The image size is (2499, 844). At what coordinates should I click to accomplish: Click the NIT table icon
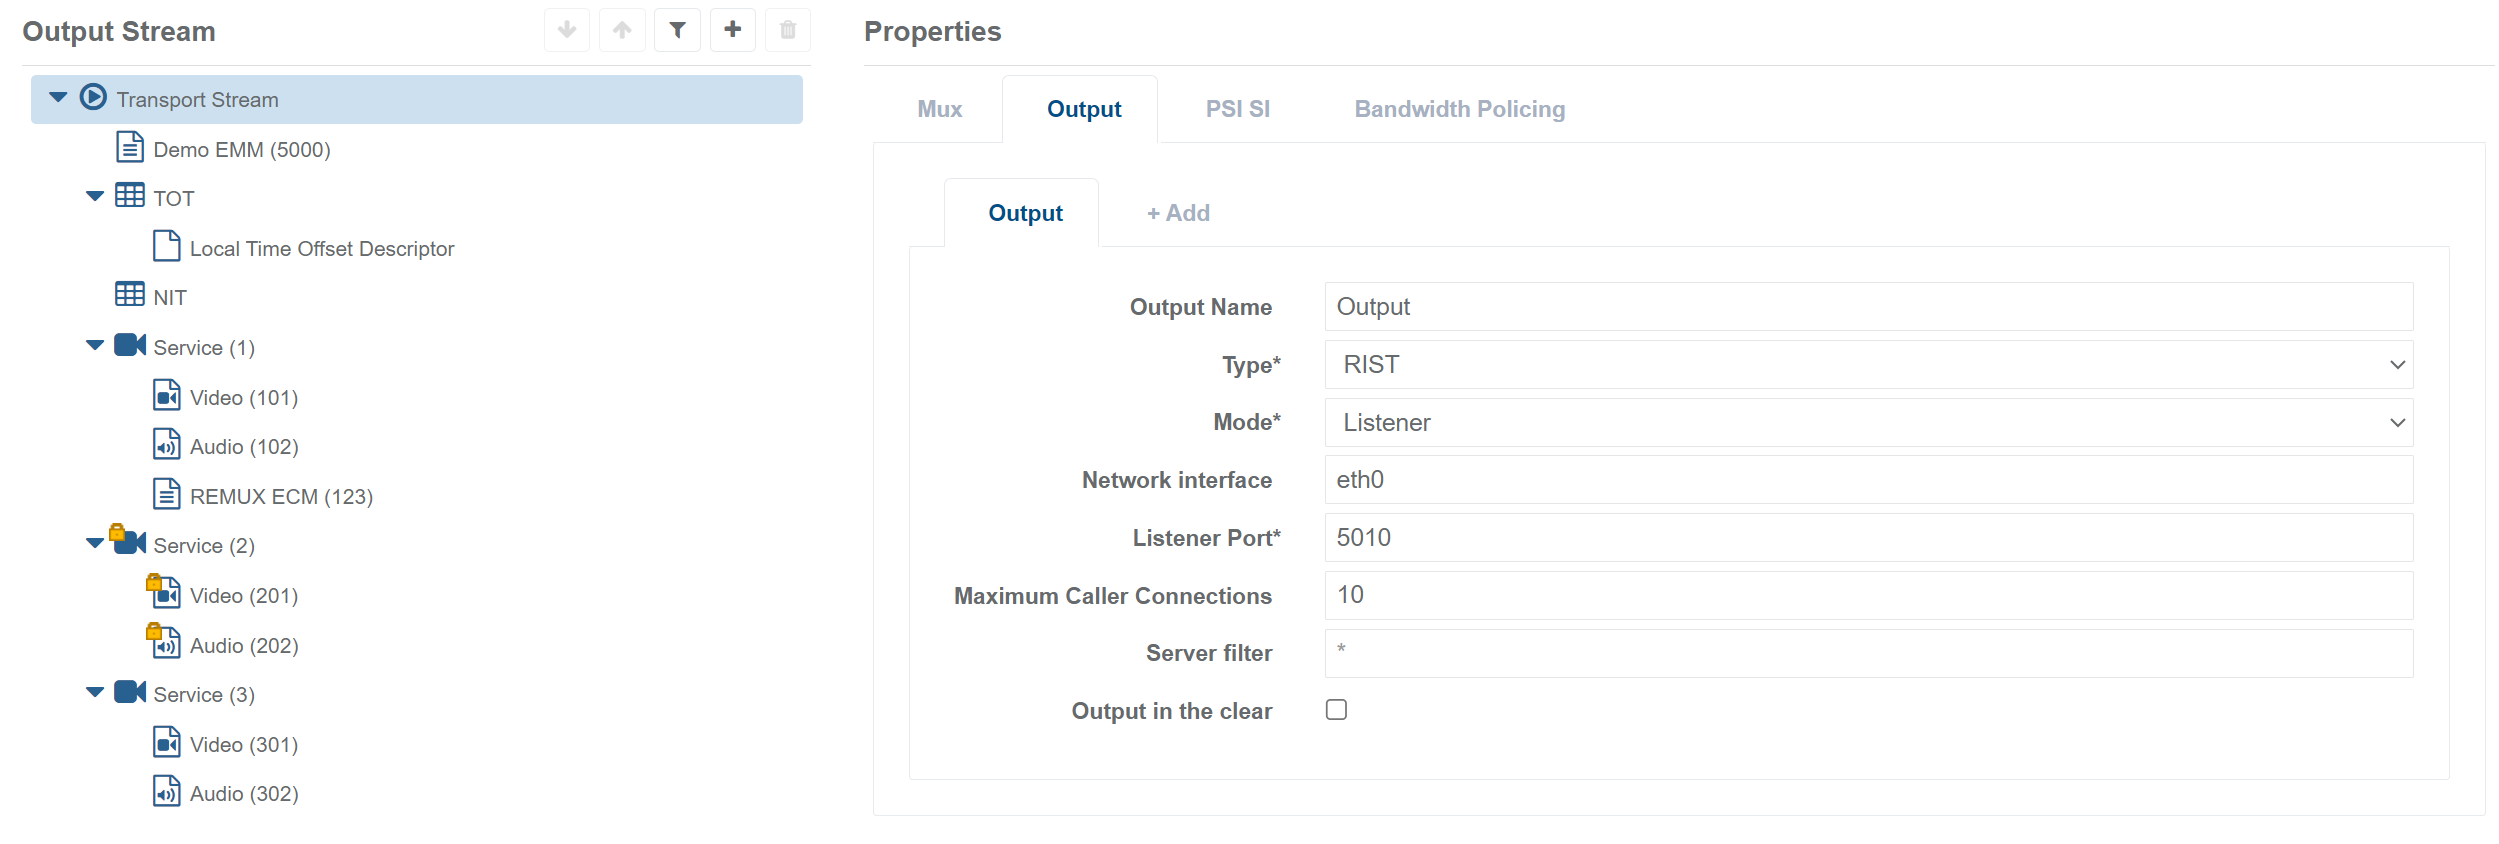129,295
